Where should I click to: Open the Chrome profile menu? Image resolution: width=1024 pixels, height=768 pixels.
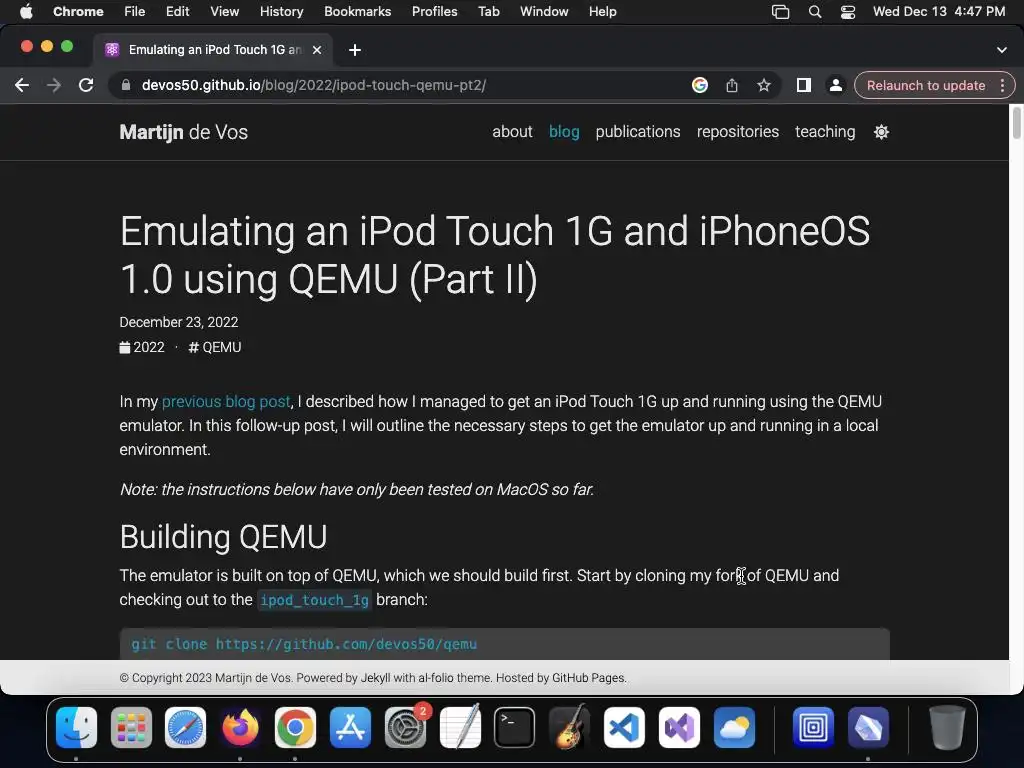pos(835,86)
